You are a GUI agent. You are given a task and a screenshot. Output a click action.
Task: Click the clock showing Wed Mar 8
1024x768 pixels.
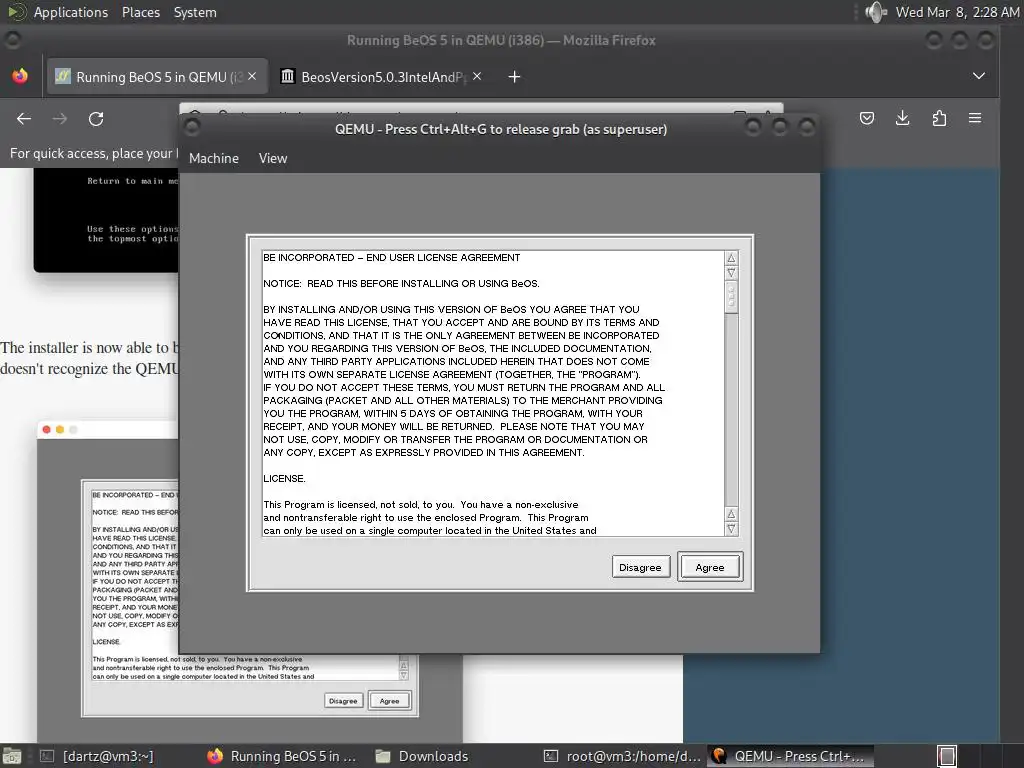[957, 12]
